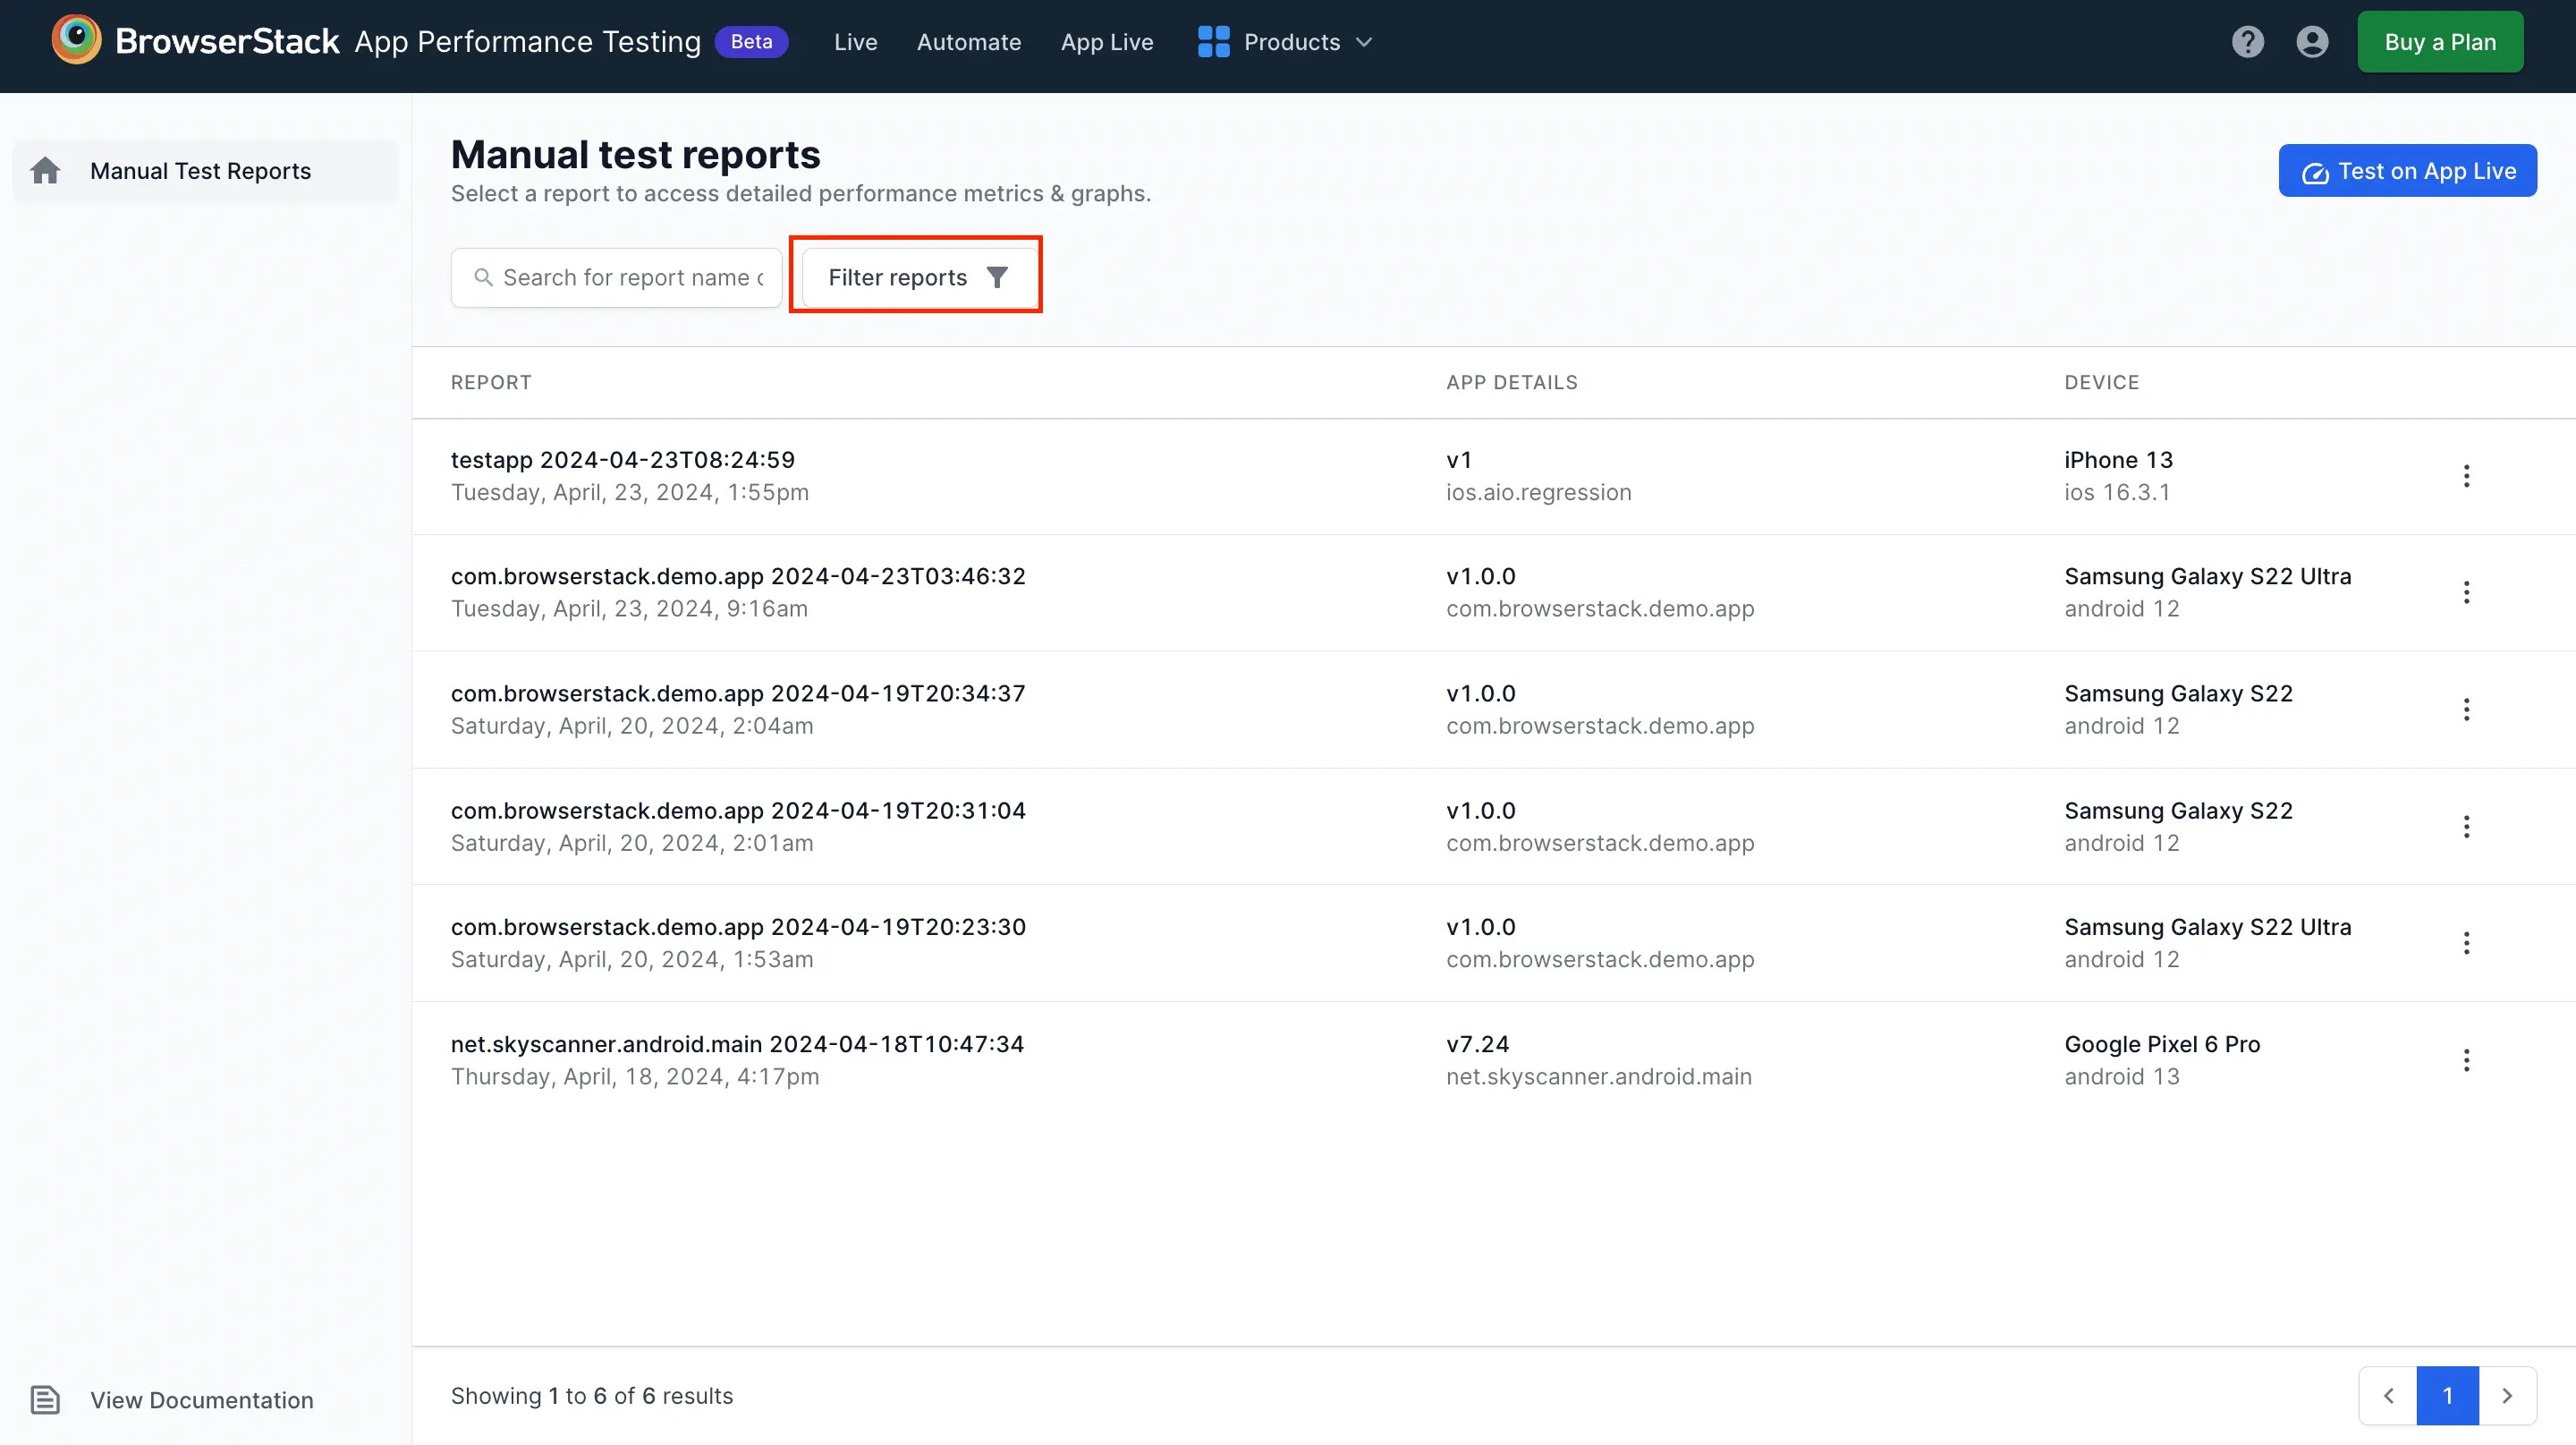Focus the report name search field
The height and width of the screenshot is (1445, 2576).
click(630, 277)
